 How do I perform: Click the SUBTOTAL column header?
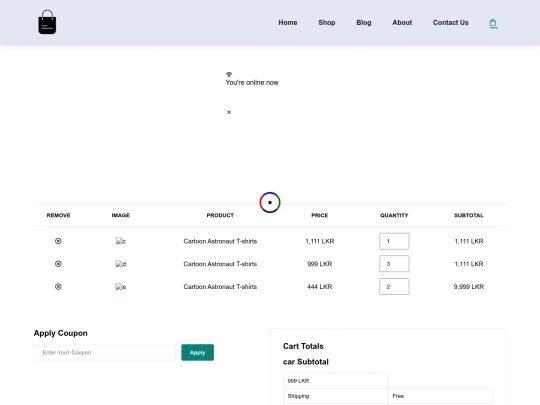pyautogui.click(x=469, y=215)
